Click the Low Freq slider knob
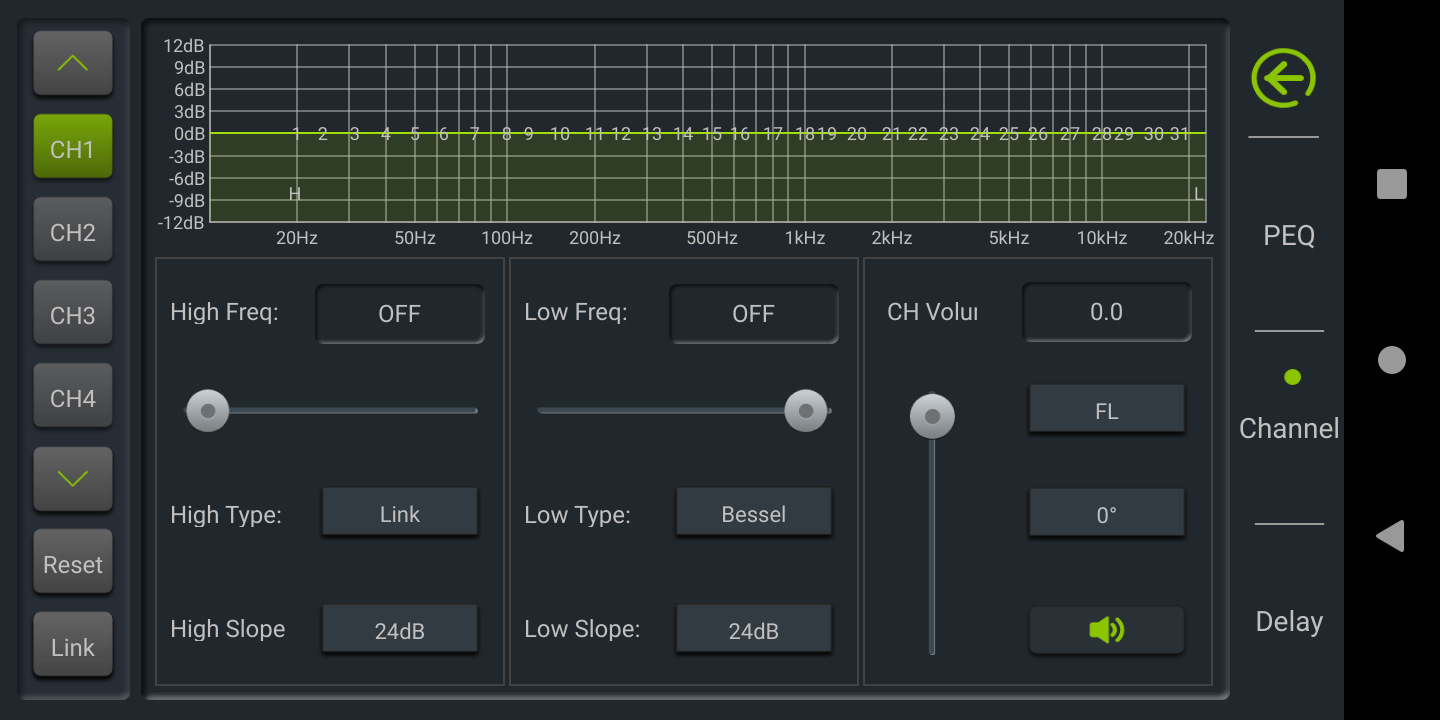 805,410
